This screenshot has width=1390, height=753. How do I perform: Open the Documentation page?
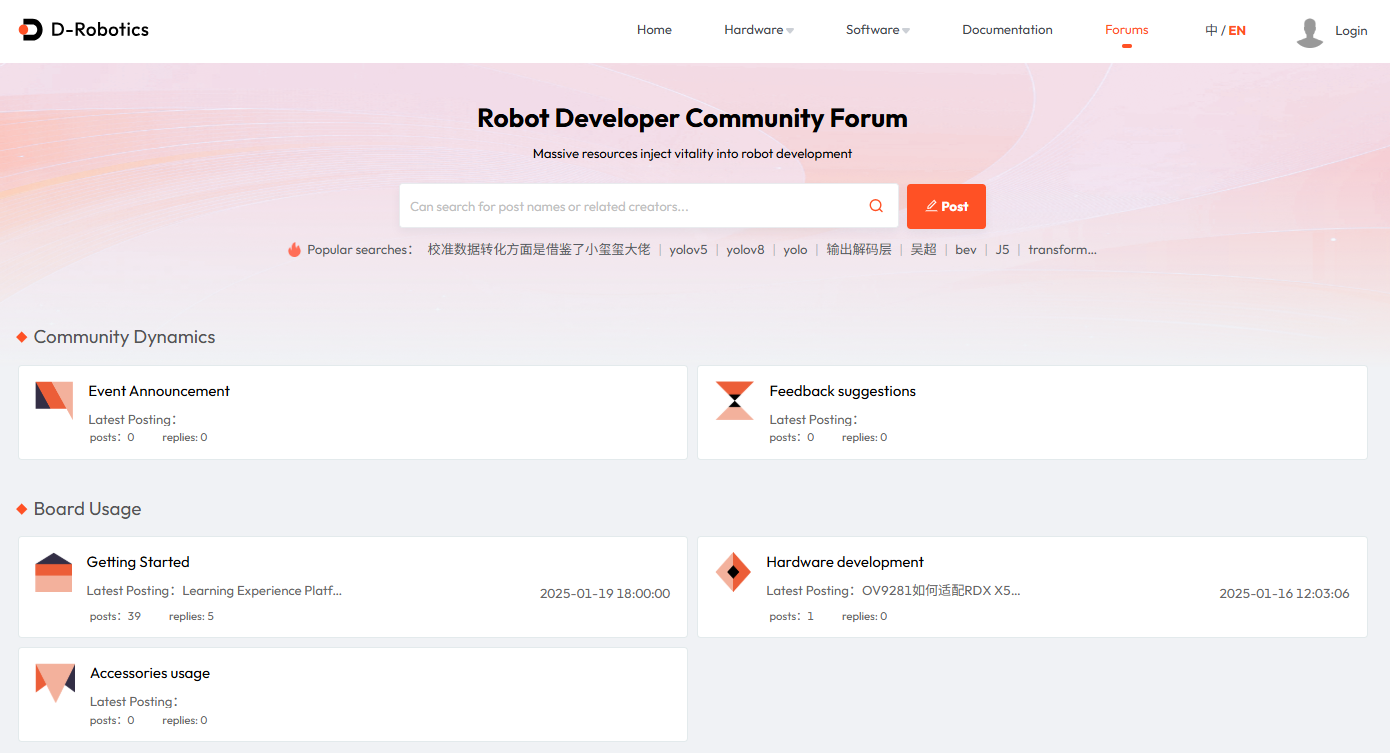1007,30
